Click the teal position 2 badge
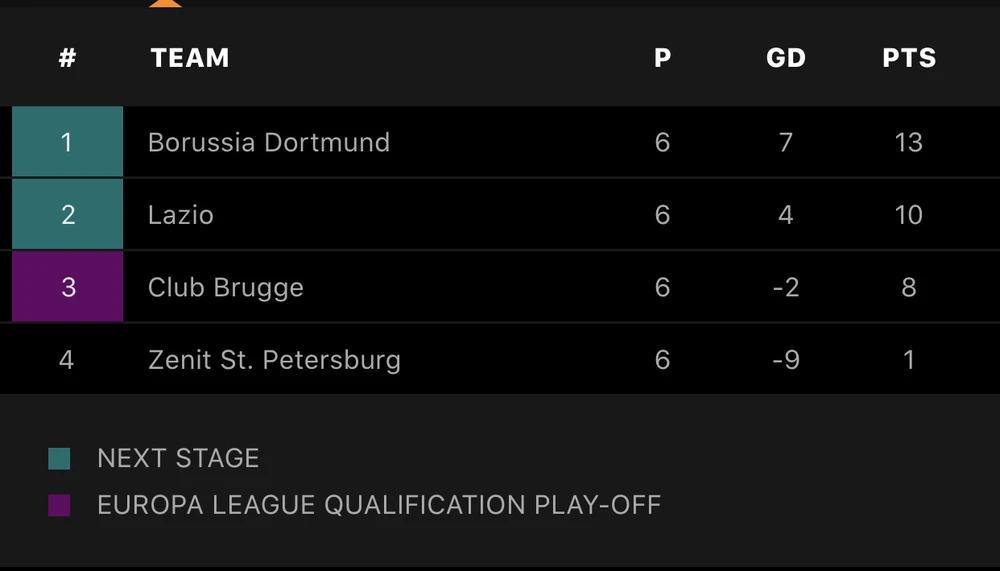The width and height of the screenshot is (1000, 571). click(x=67, y=215)
